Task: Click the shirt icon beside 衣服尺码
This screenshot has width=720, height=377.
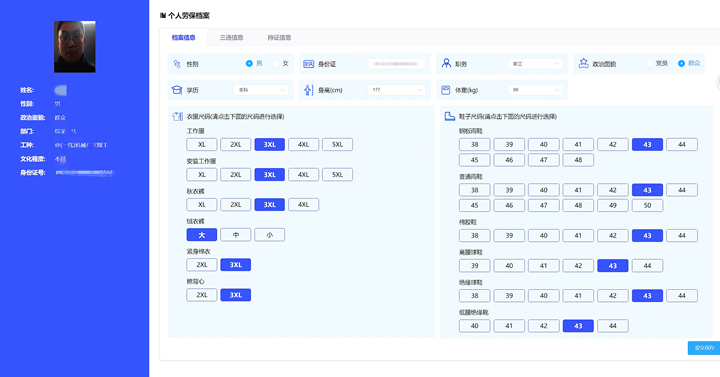Action: [177, 116]
